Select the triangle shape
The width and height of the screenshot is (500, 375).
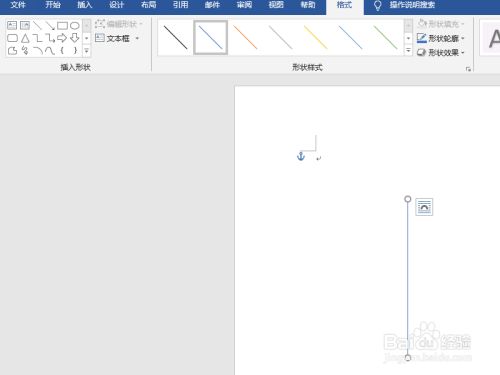tap(25, 38)
